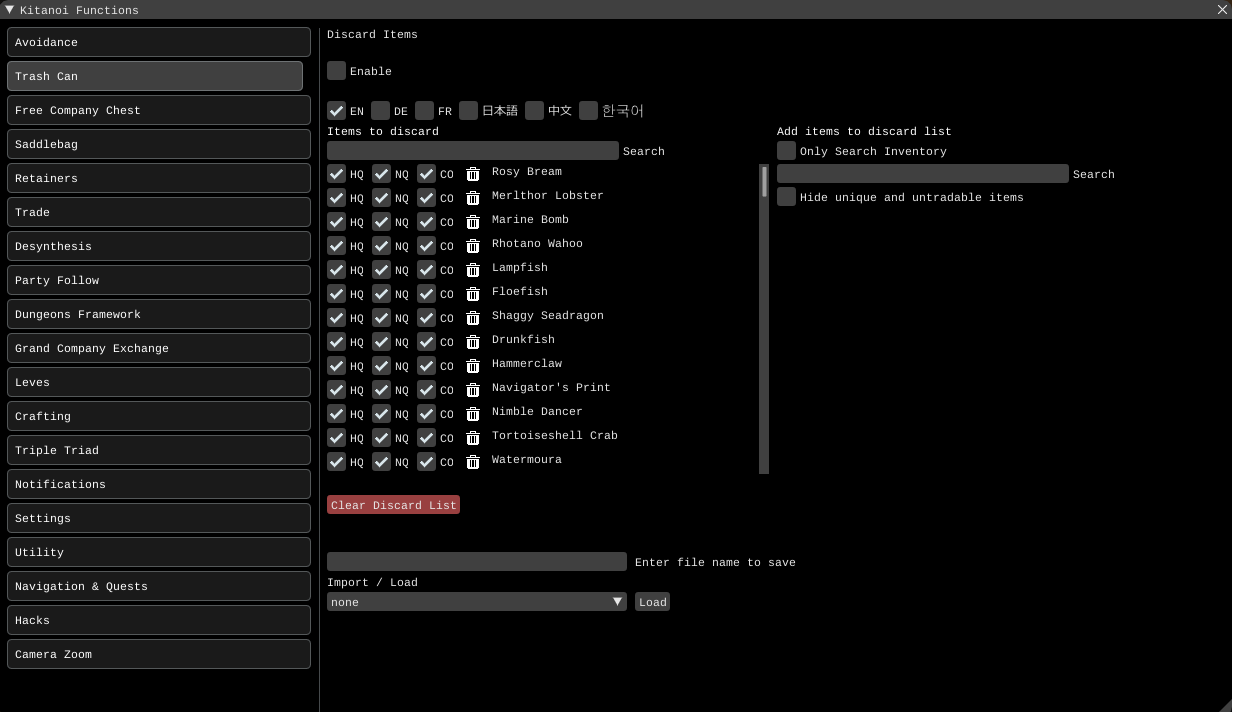
Task: Click the Load button
Action: pos(652,602)
